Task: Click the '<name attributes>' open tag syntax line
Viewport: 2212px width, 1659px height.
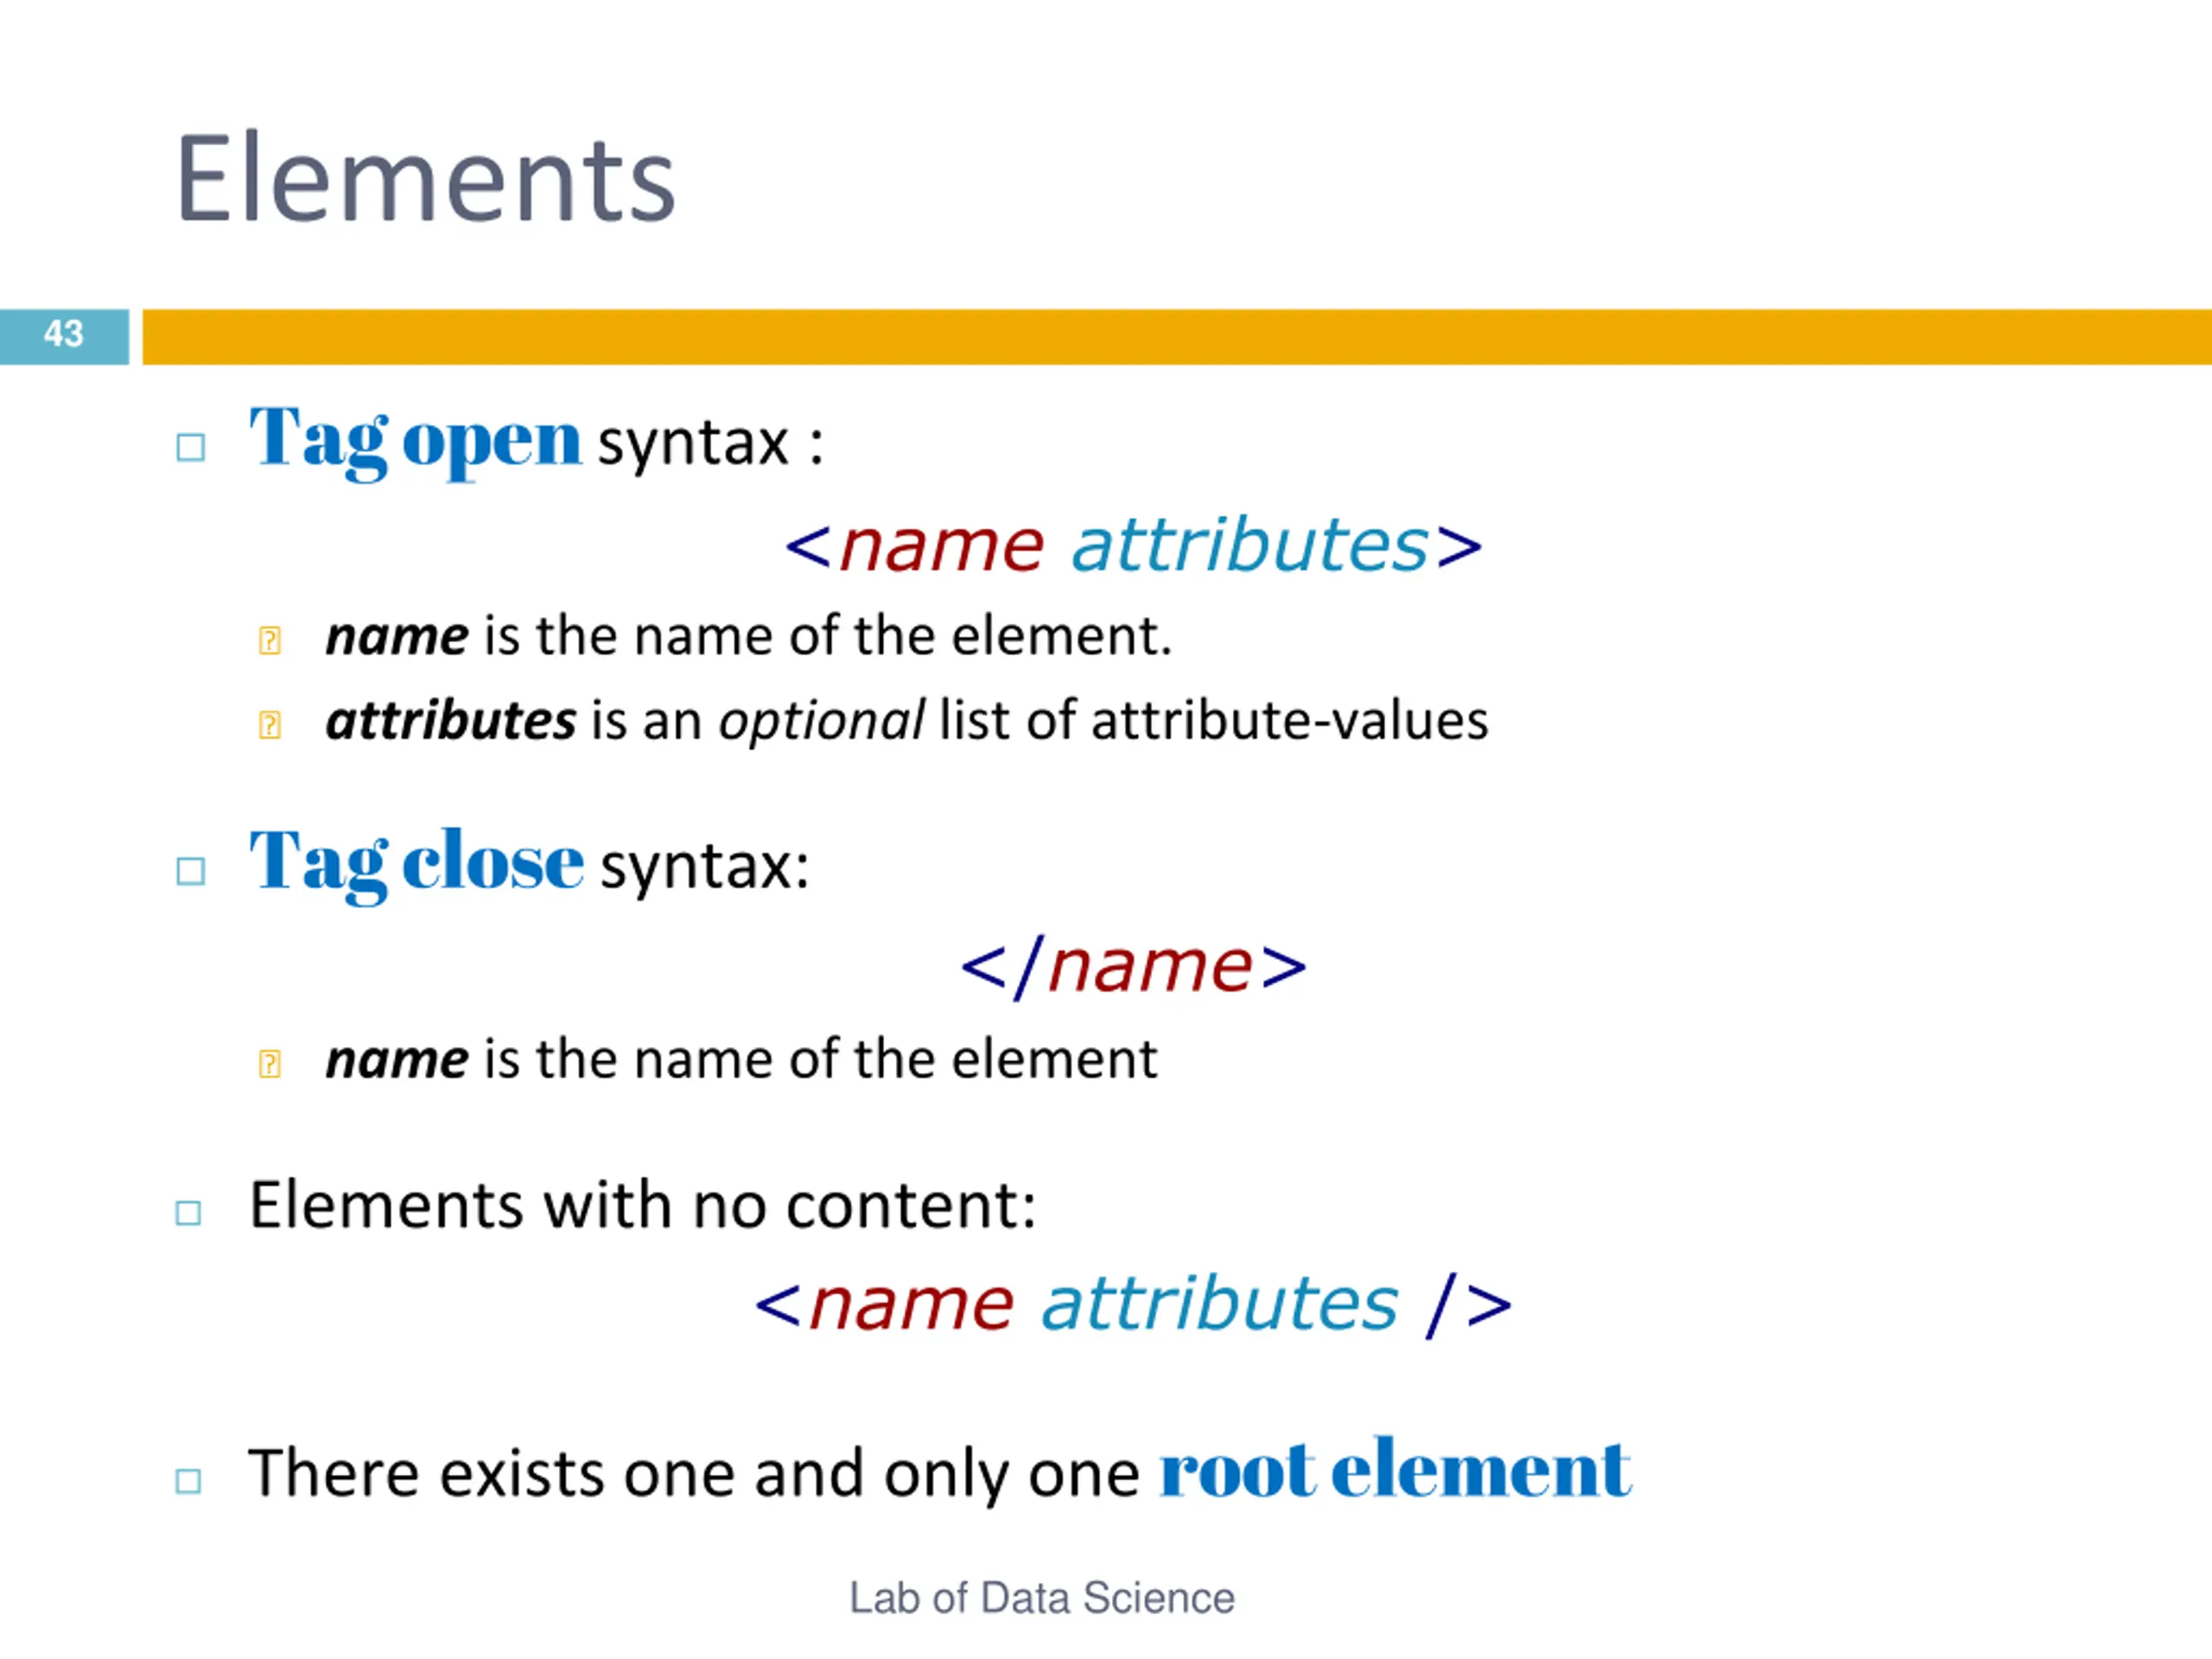Action: 1134,546
